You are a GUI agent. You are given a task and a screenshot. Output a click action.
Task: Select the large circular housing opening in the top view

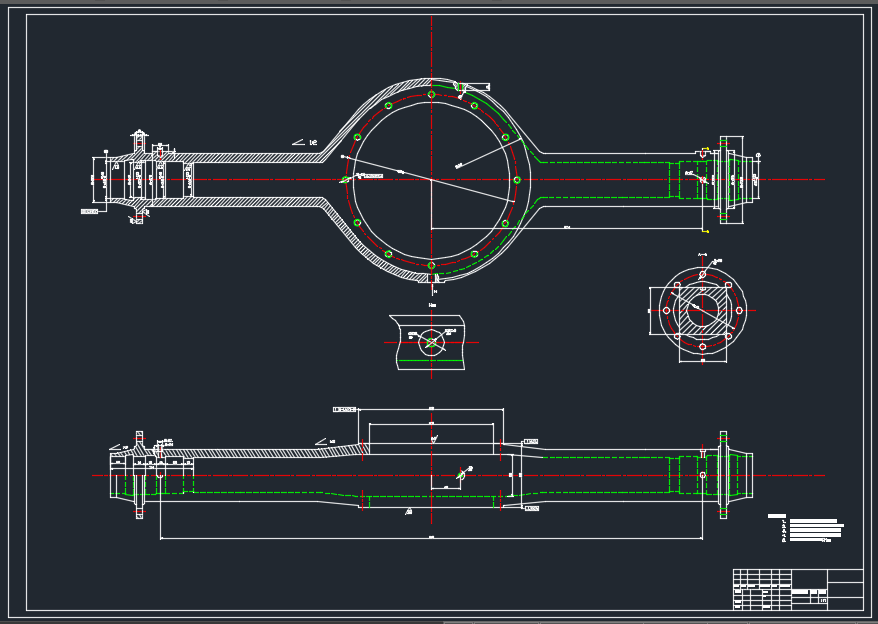point(431,180)
